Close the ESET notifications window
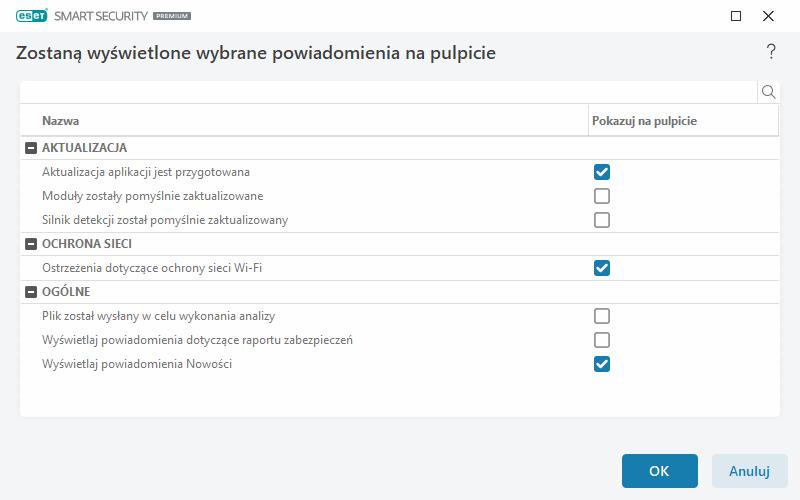 click(768, 16)
